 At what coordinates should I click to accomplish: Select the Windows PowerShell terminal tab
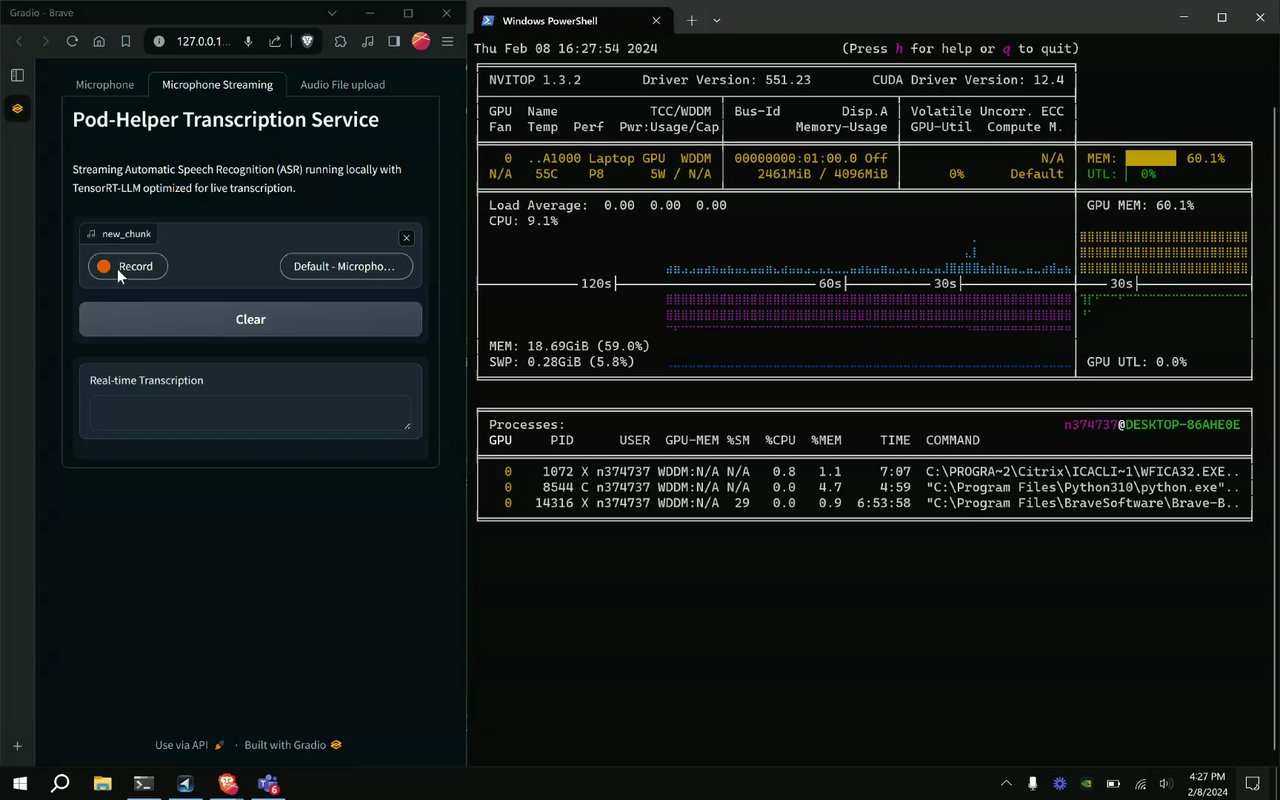(x=570, y=20)
